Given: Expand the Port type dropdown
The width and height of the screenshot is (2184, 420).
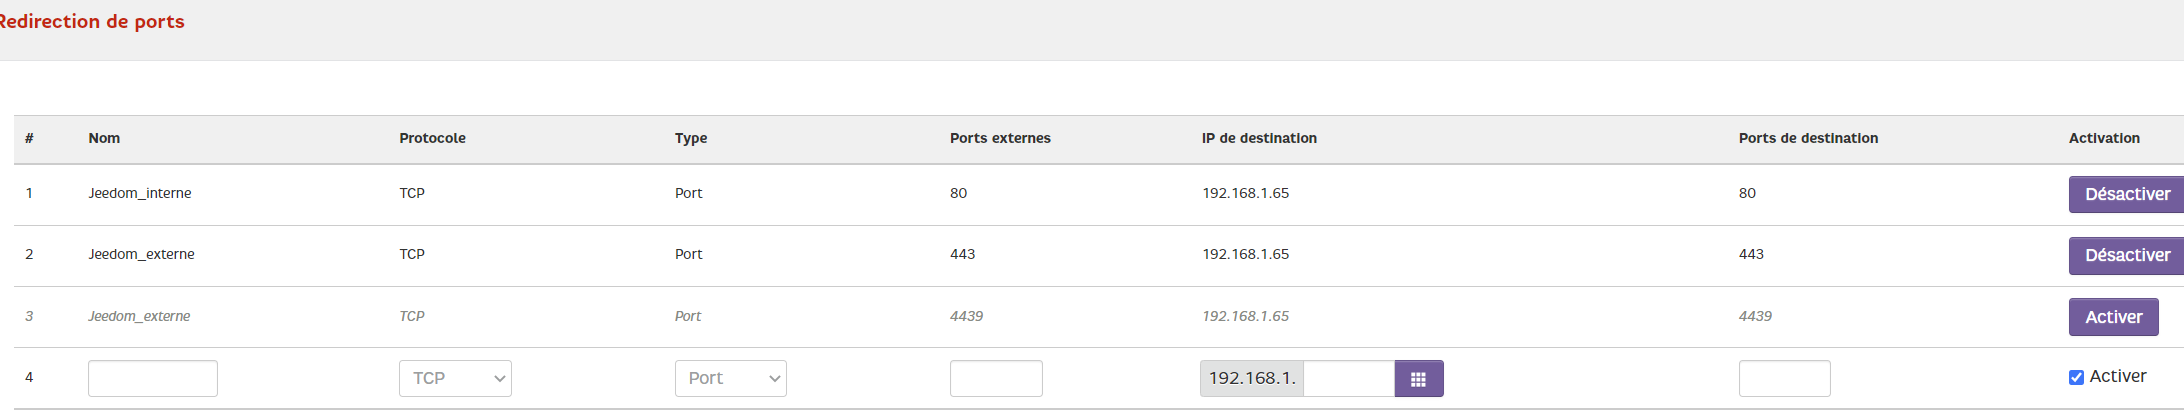Looking at the screenshot, I should [x=730, y=379].
